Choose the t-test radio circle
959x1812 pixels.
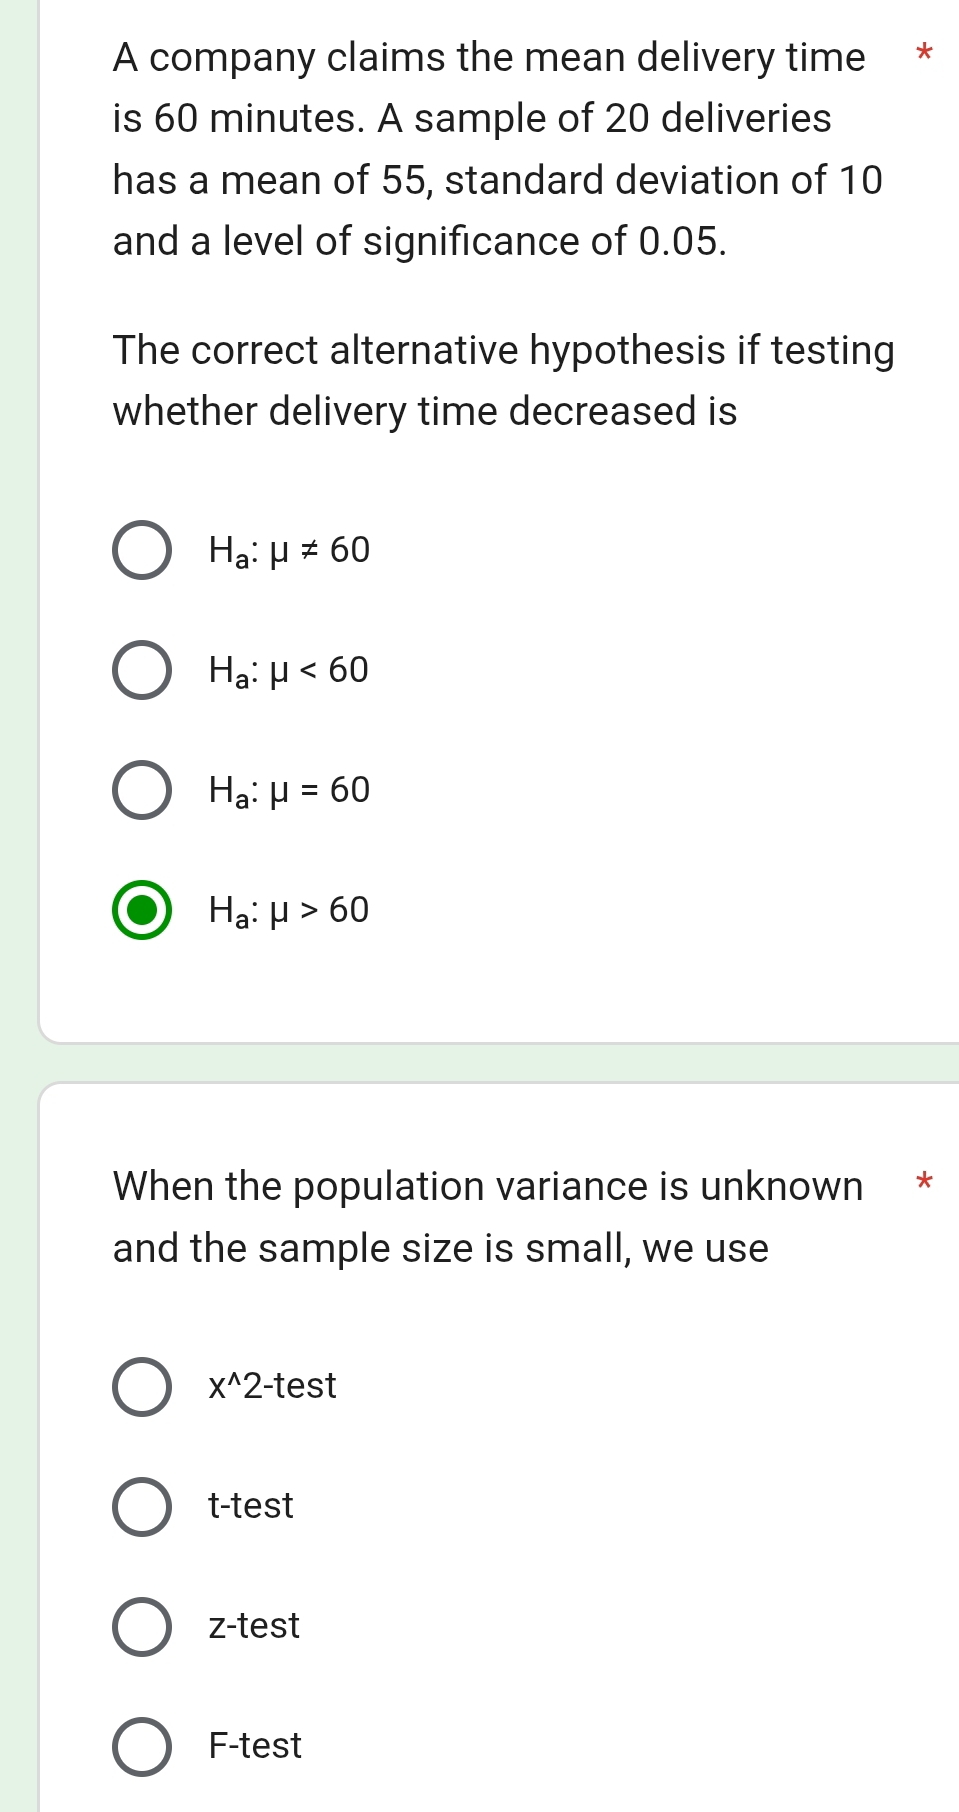point(141,1507)
